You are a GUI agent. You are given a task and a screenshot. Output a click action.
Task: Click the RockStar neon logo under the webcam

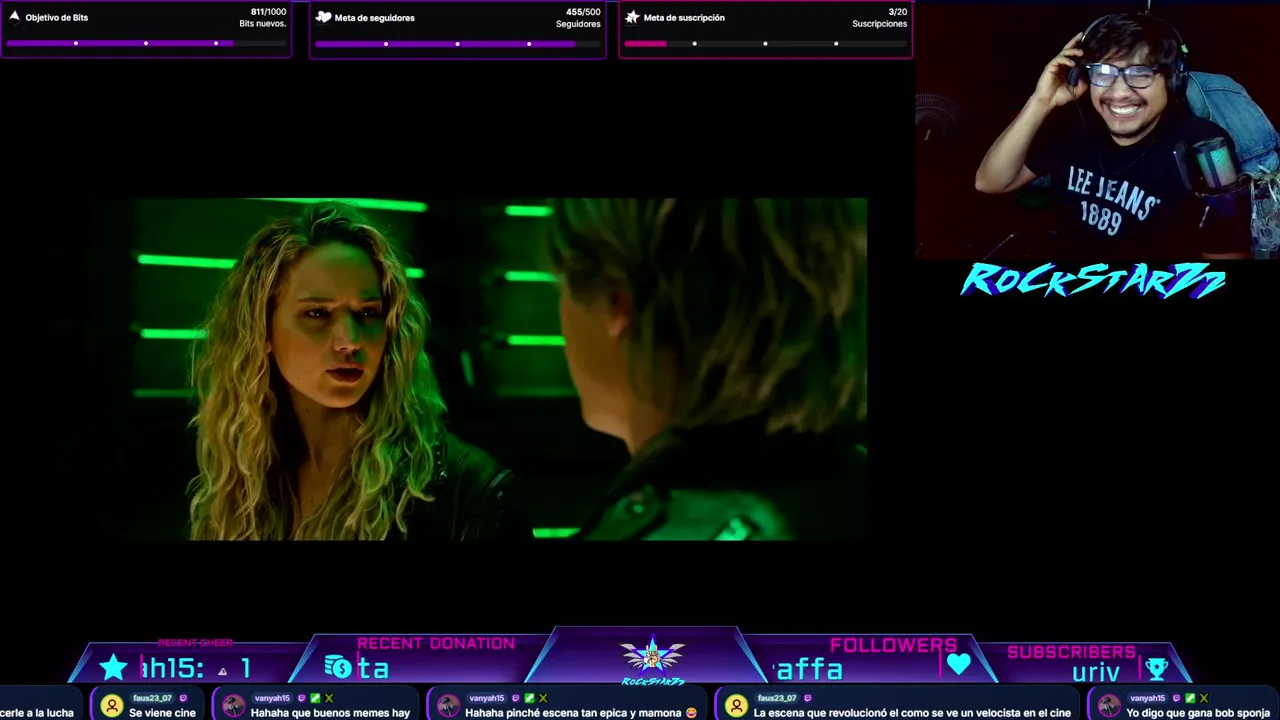click(1093, 281)
